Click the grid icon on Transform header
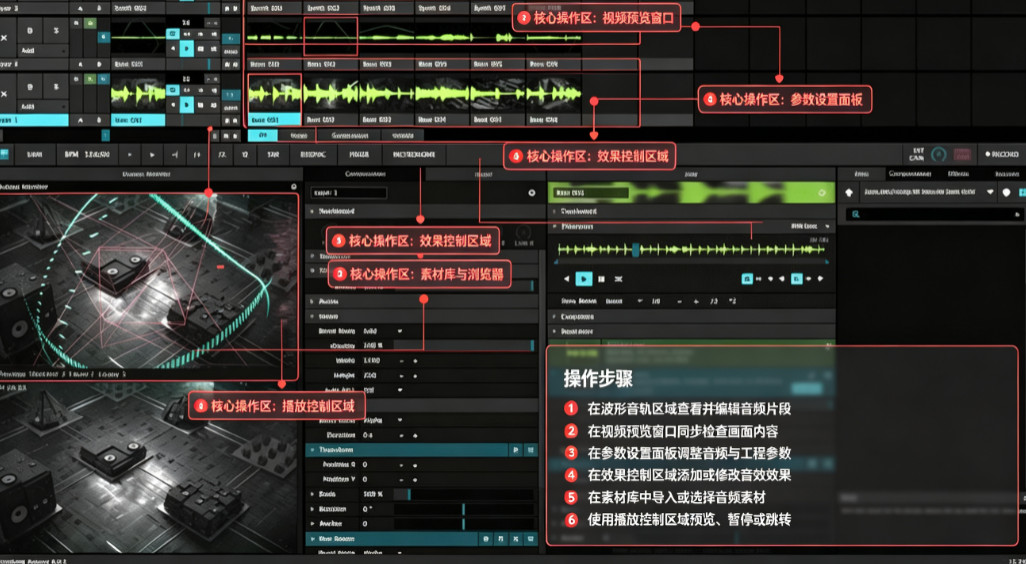Viewport: 1026px width, 564px height. (x=531, y=450)
